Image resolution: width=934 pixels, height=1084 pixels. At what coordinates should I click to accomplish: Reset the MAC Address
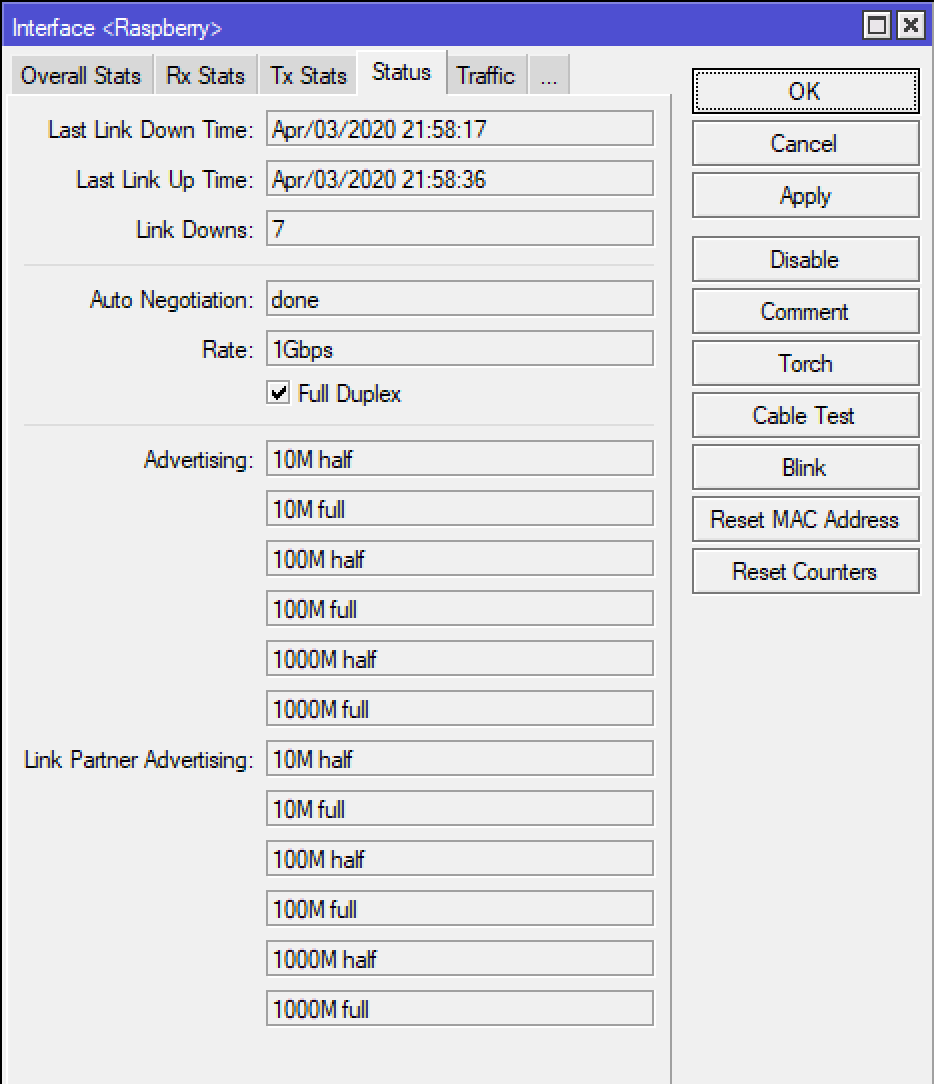(x=805, y=519)
